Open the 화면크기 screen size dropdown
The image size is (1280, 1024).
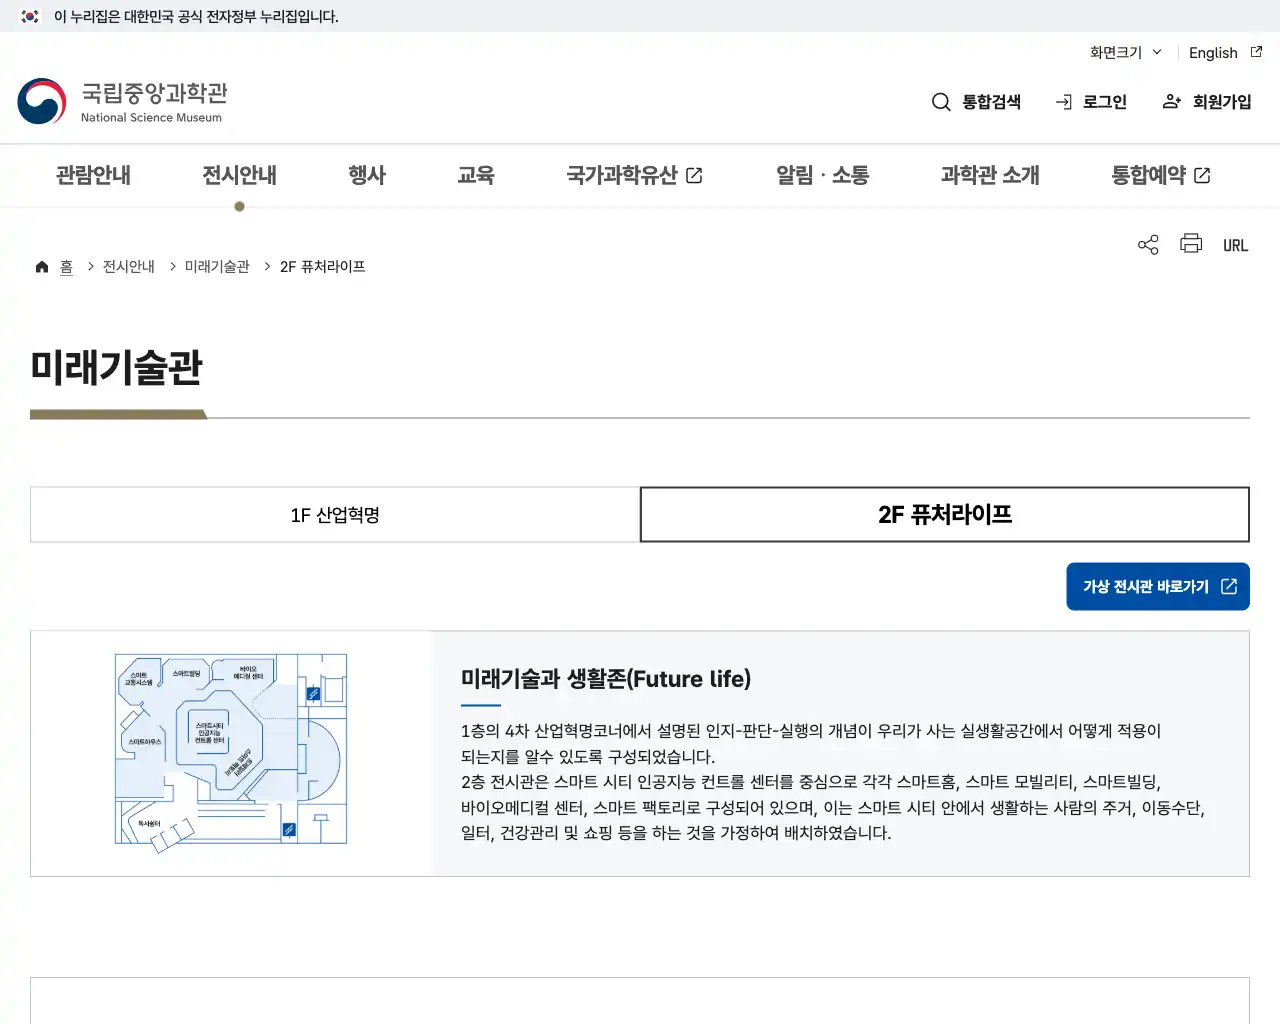click(1122, 52)
